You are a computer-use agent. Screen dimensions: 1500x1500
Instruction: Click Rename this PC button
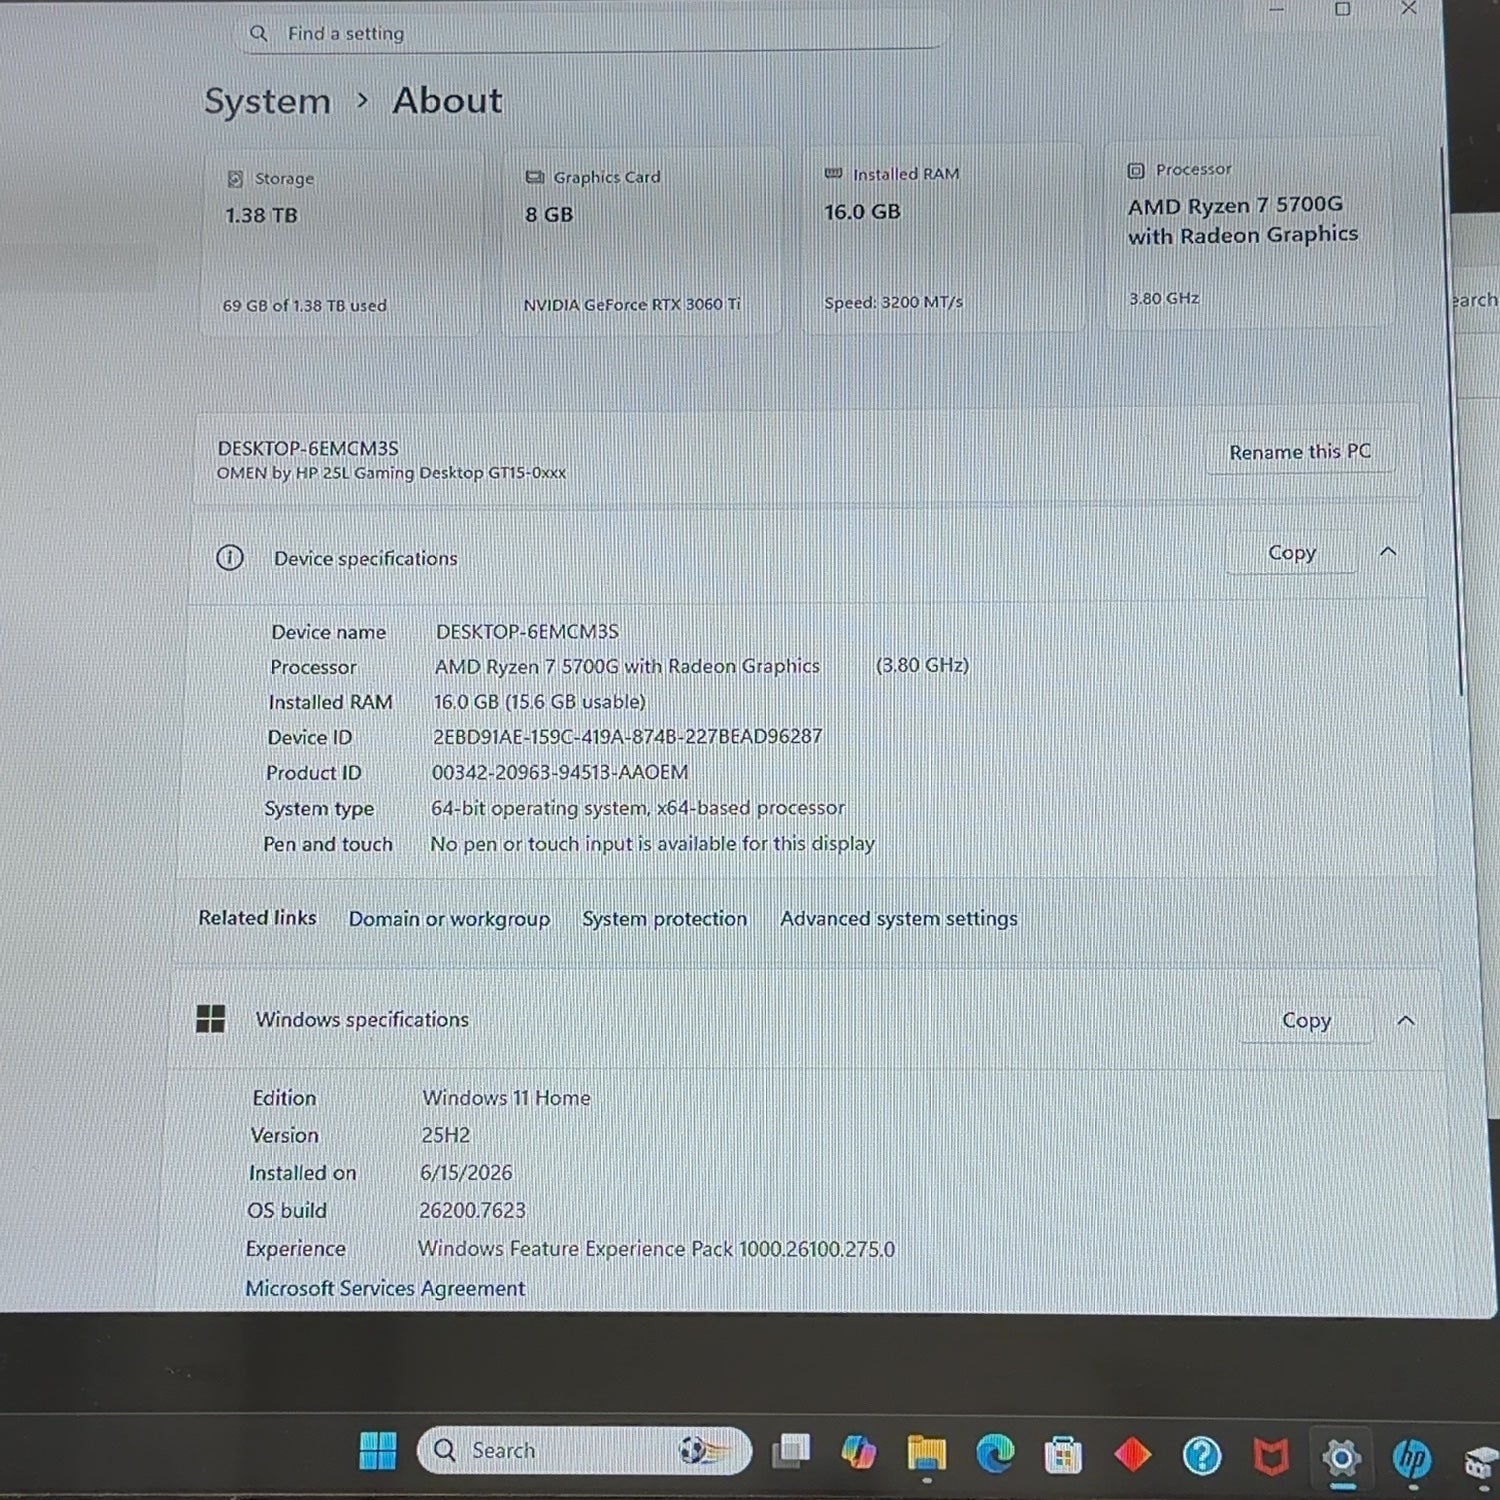pos(1300,452)
